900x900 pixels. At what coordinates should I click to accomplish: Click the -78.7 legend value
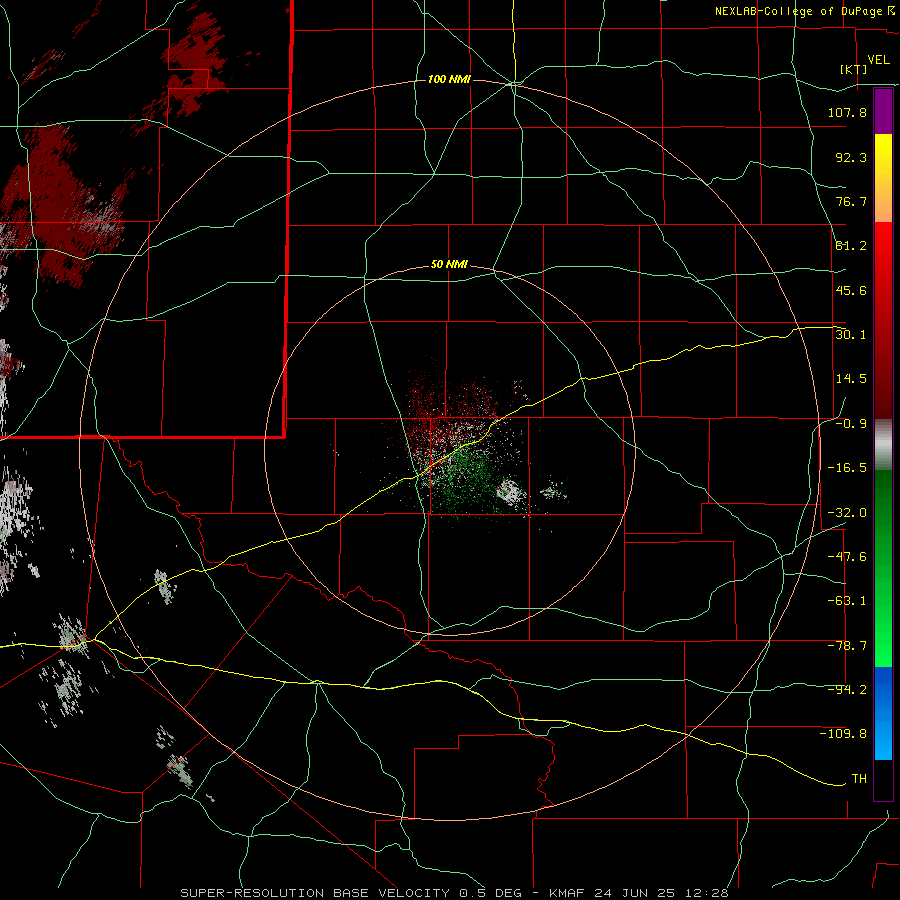(847, 646)
